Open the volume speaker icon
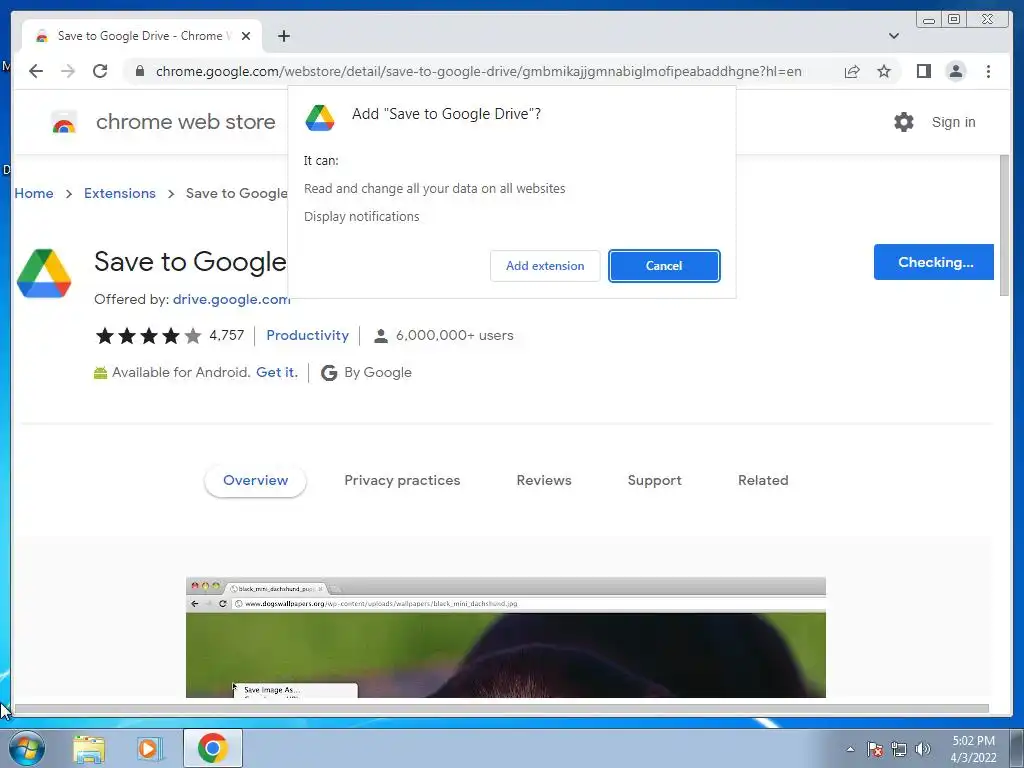The height and width of the screenshot is (768, 1024). pyautogui.click(x=922, y=749)
